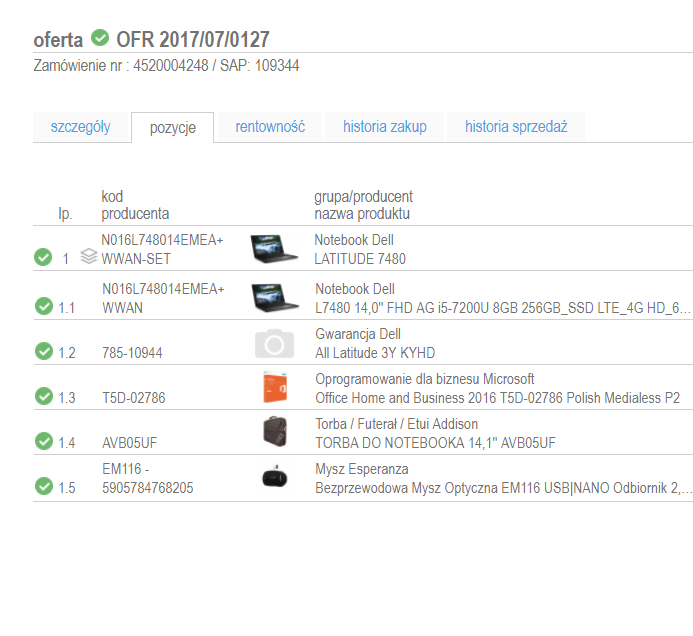
Task: Click the Addison notebook bag thumbnail
Action: click(x=274, y=434)
